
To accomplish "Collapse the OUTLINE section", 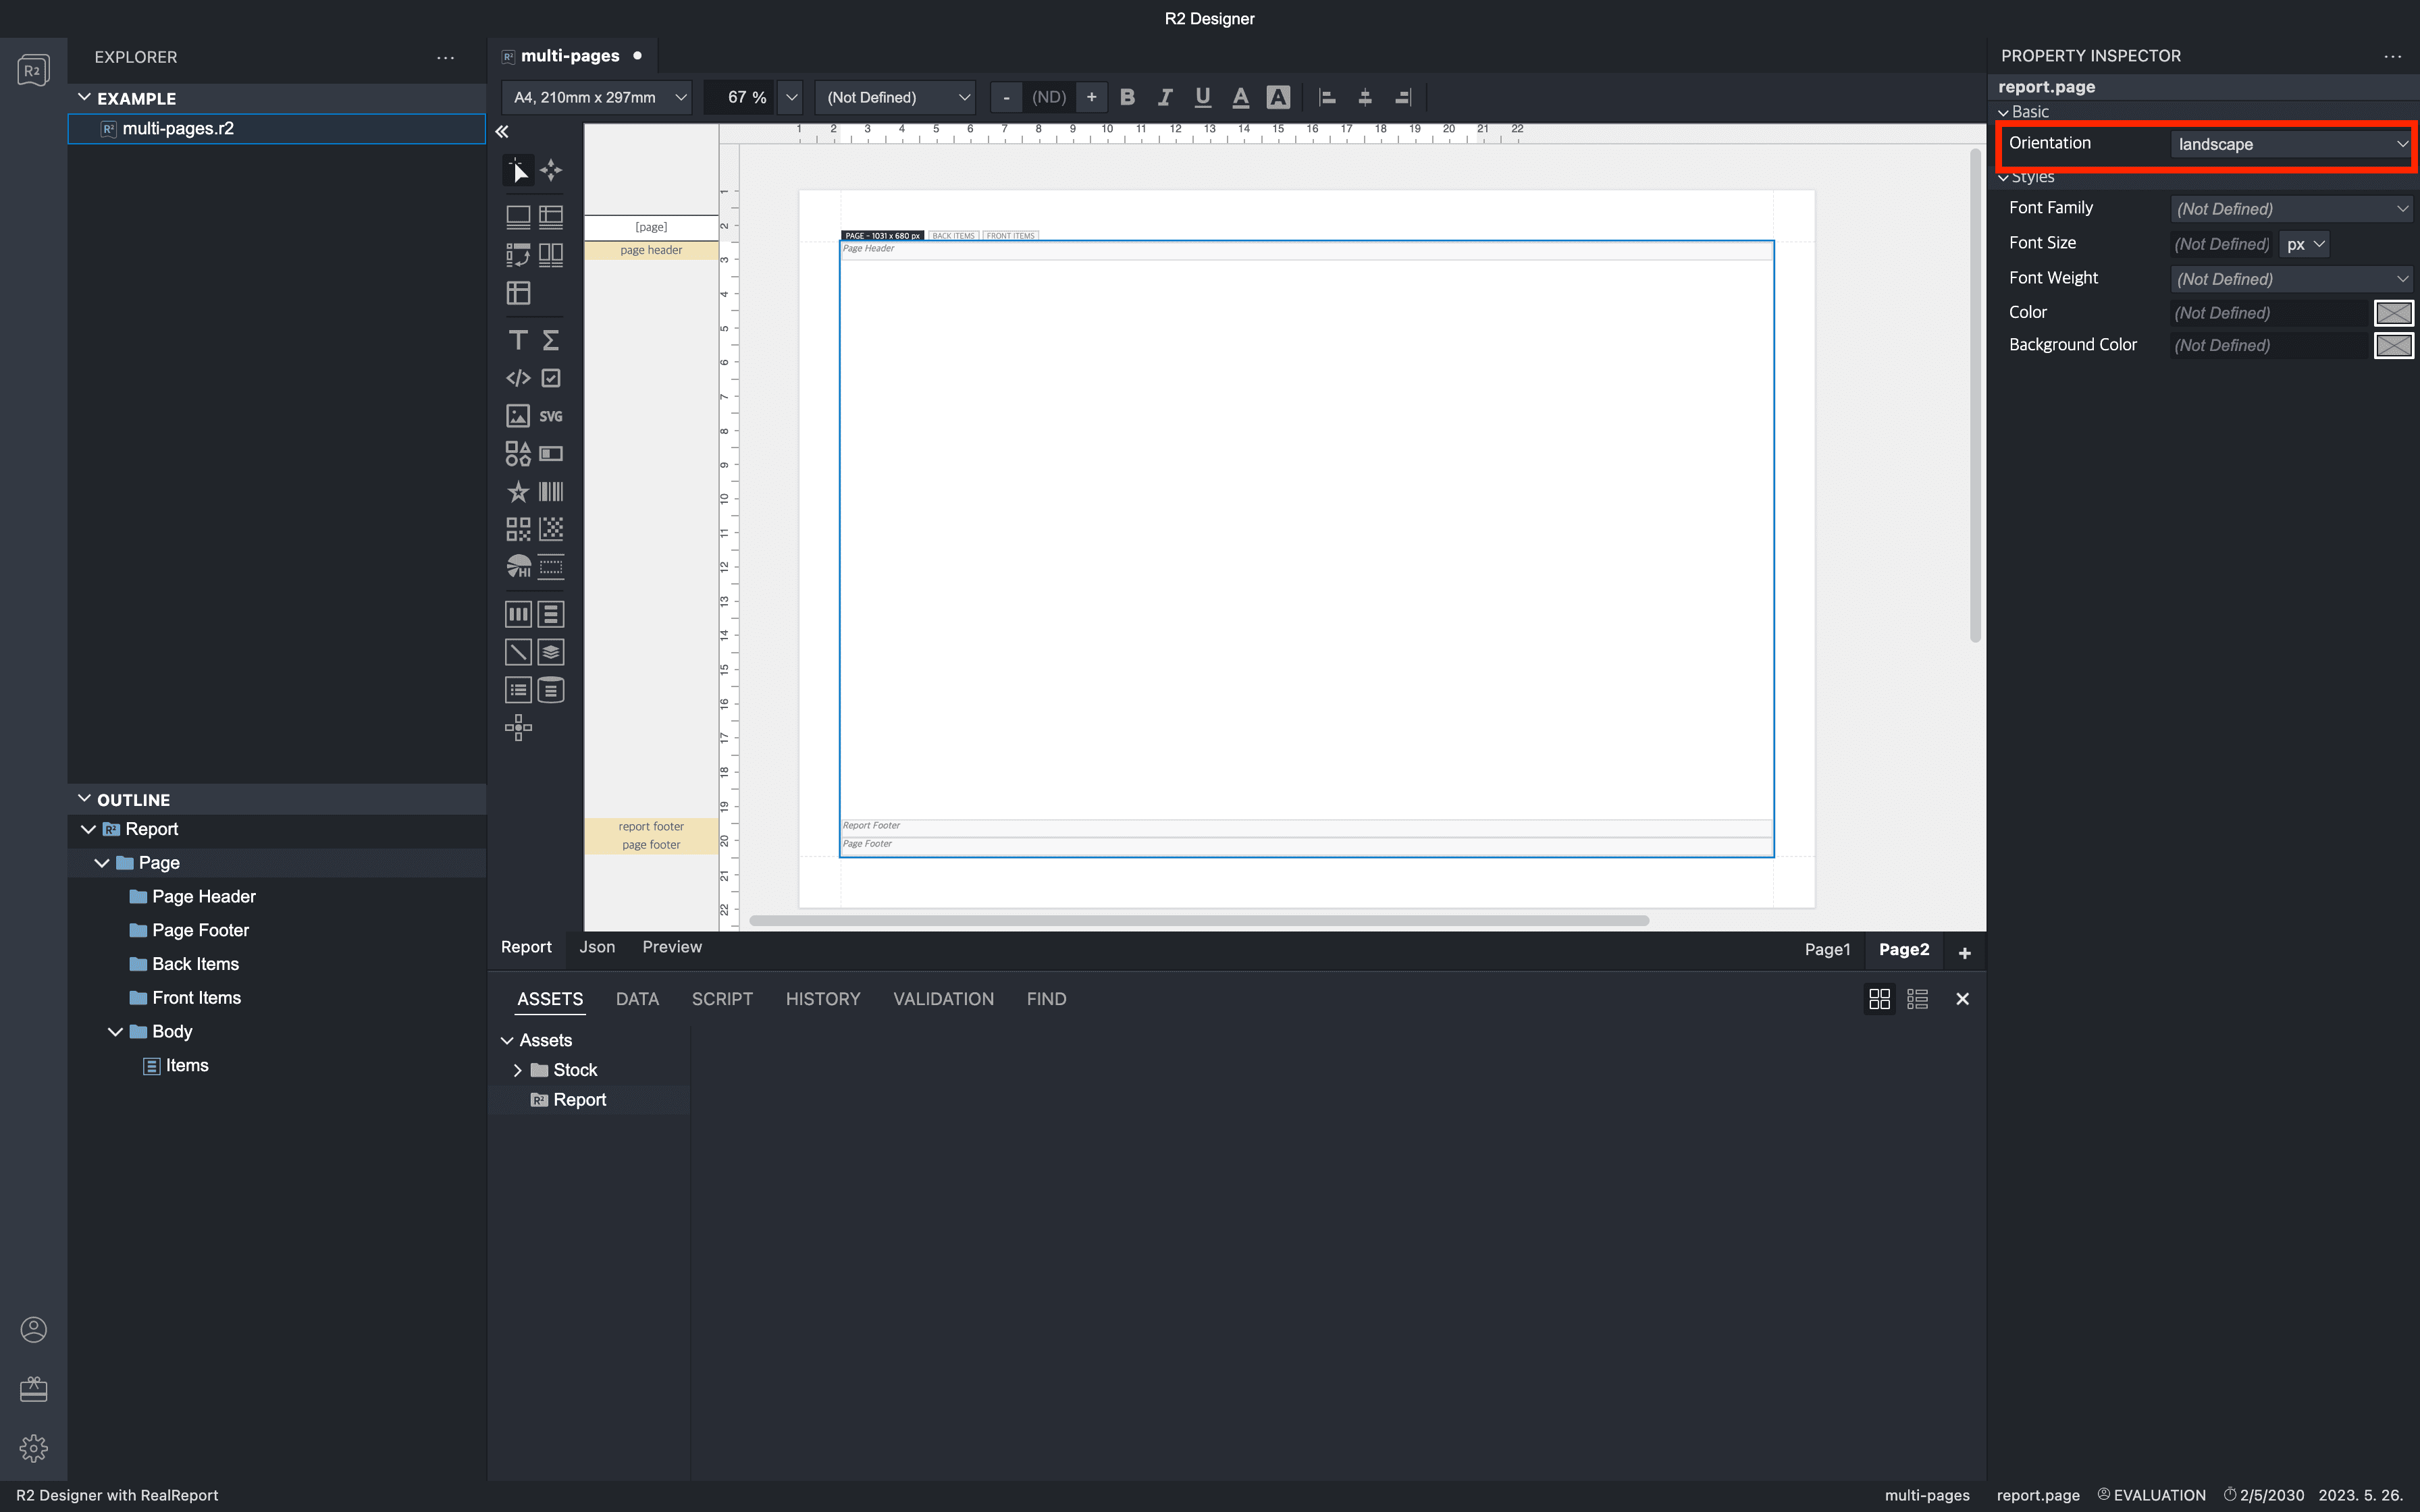I will (85, 799).
